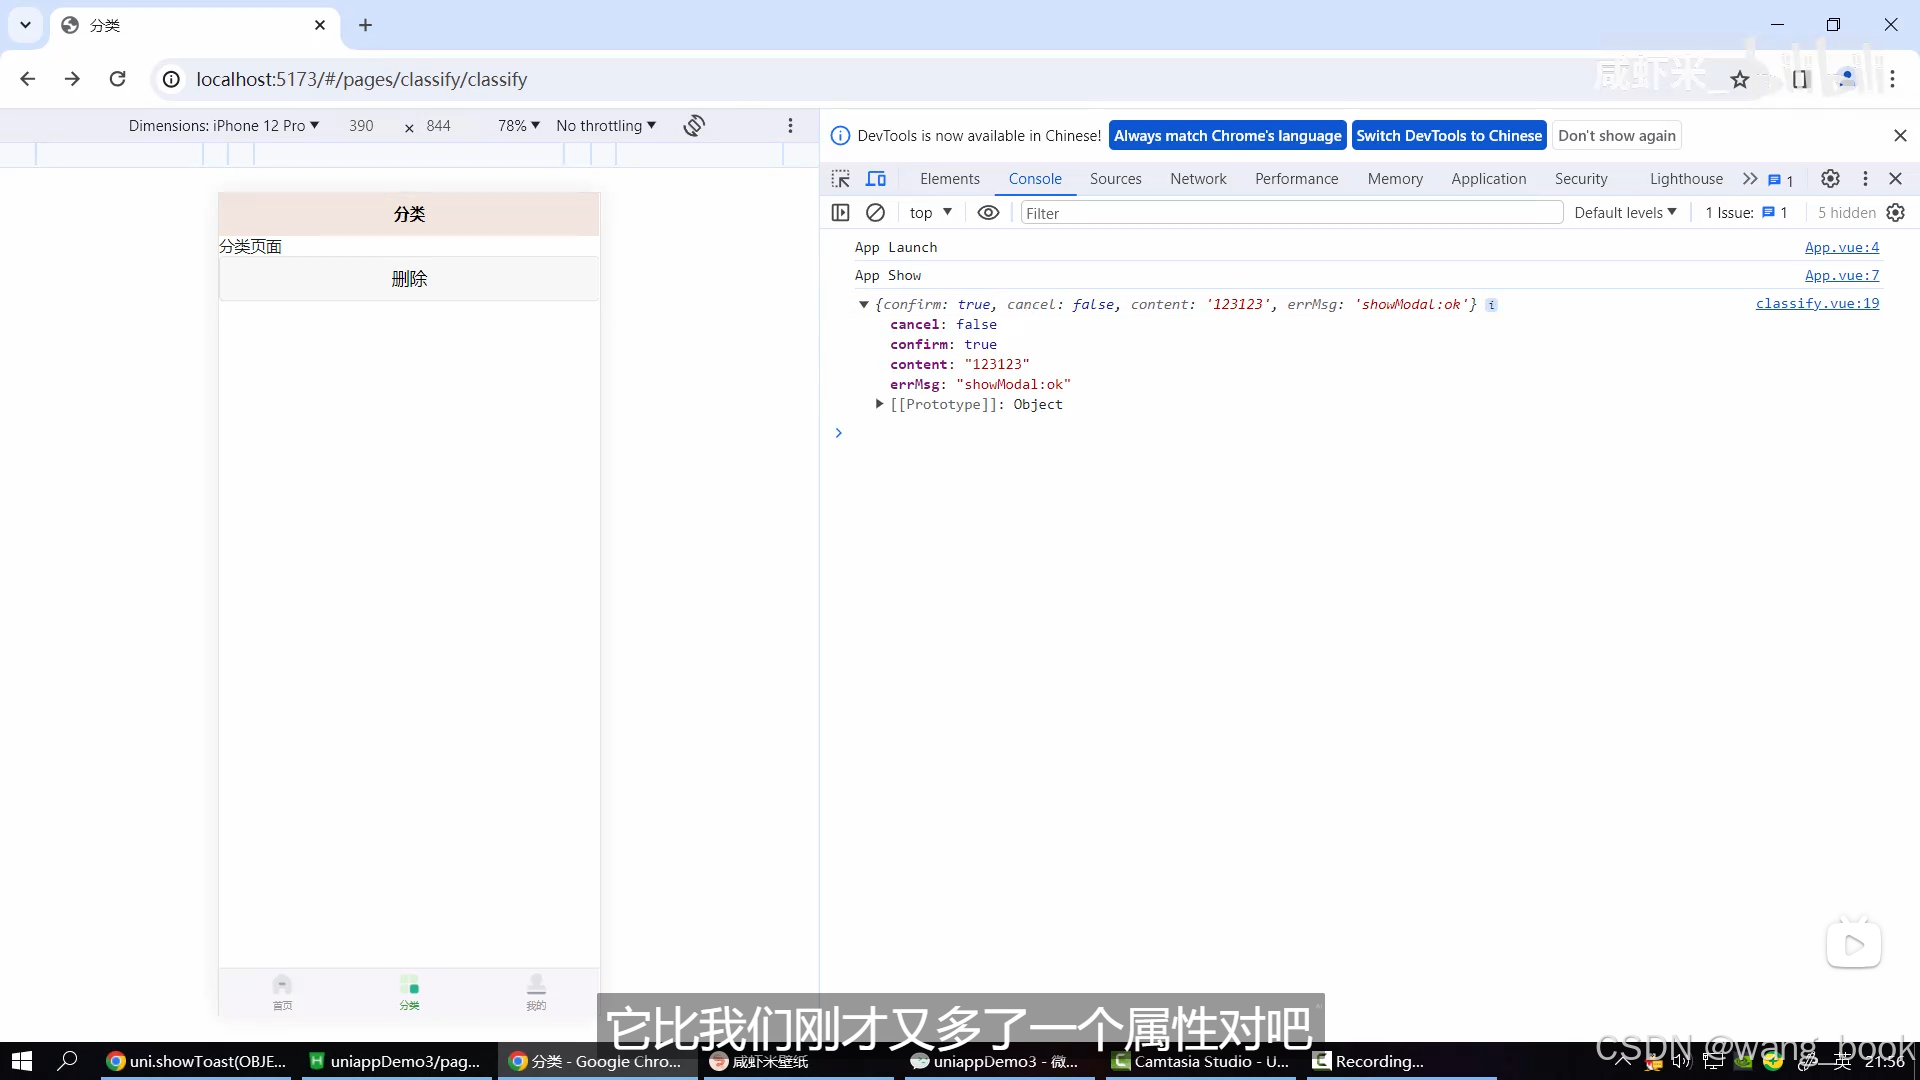Click Don't show again button
This screenshot has height=1080, width=1920.
tap(1616, 135)
